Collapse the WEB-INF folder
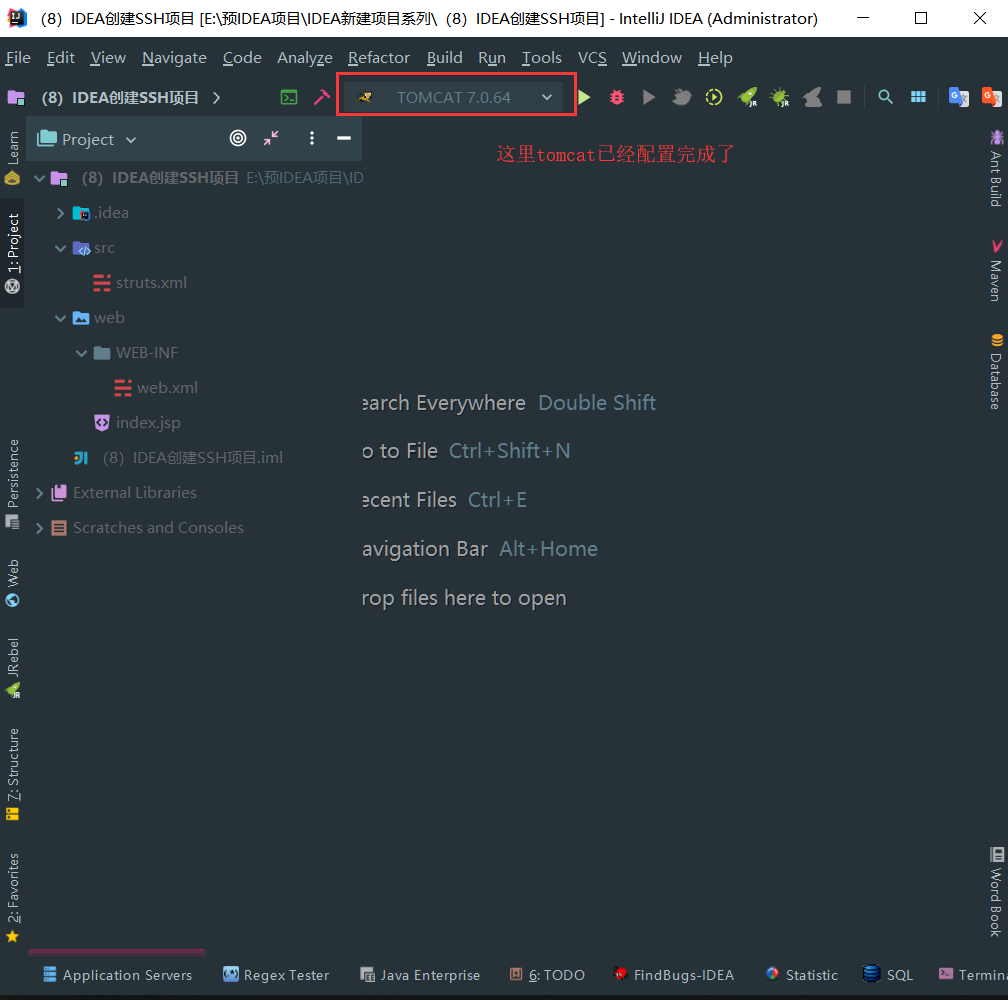The height and width of the screenshot is (1000, 1008). coord(82,353)
